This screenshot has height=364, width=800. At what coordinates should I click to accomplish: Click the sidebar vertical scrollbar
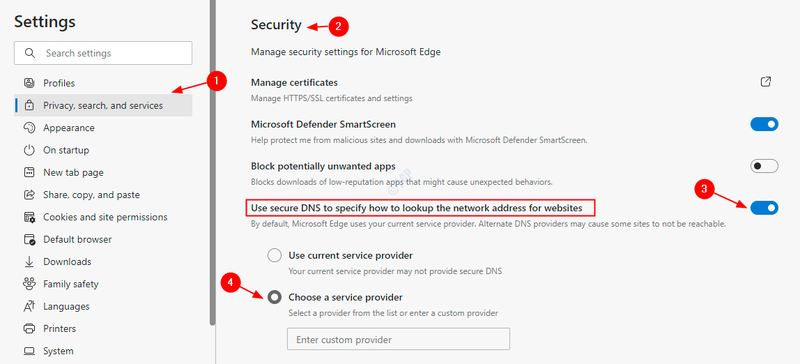[x=213, y=162]
